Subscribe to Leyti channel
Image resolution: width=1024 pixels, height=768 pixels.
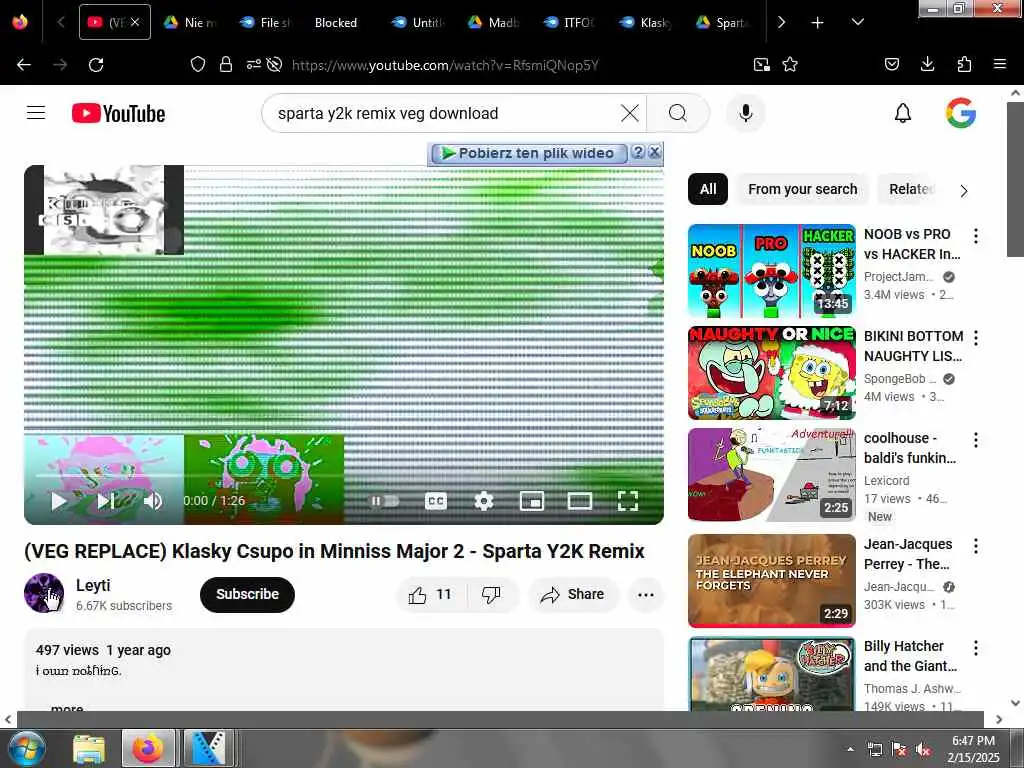[x=248, y=594]
